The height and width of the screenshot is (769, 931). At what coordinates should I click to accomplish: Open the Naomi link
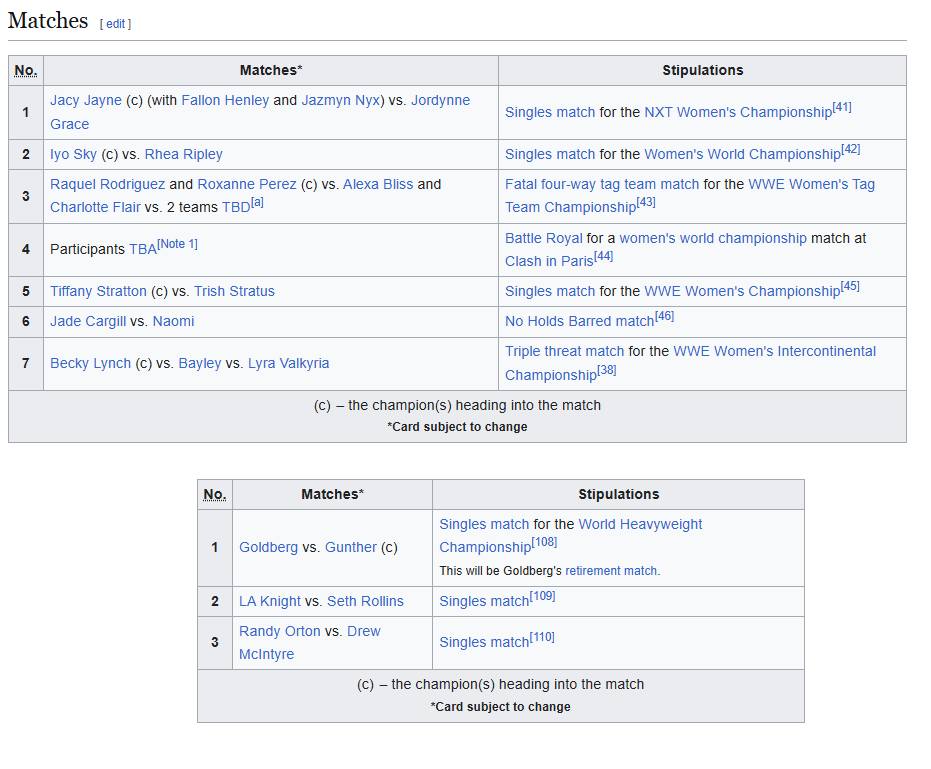[x=173, y=321]
